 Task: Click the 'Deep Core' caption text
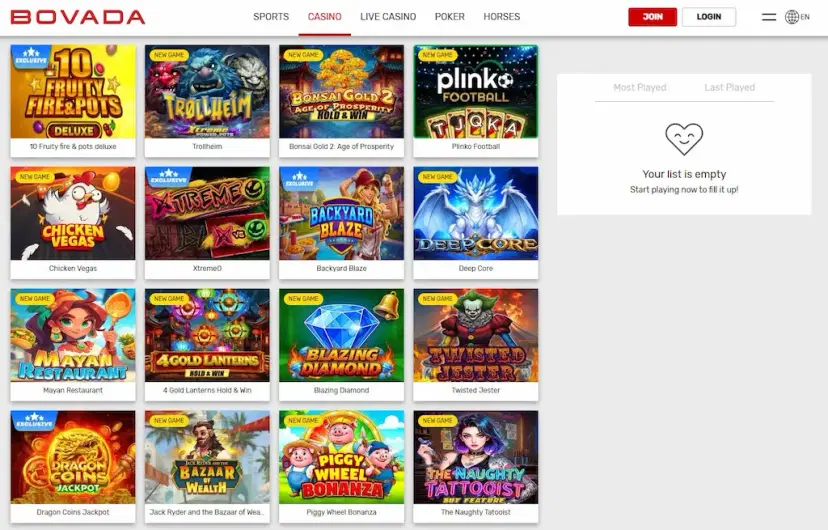click(x=476, y=269)
